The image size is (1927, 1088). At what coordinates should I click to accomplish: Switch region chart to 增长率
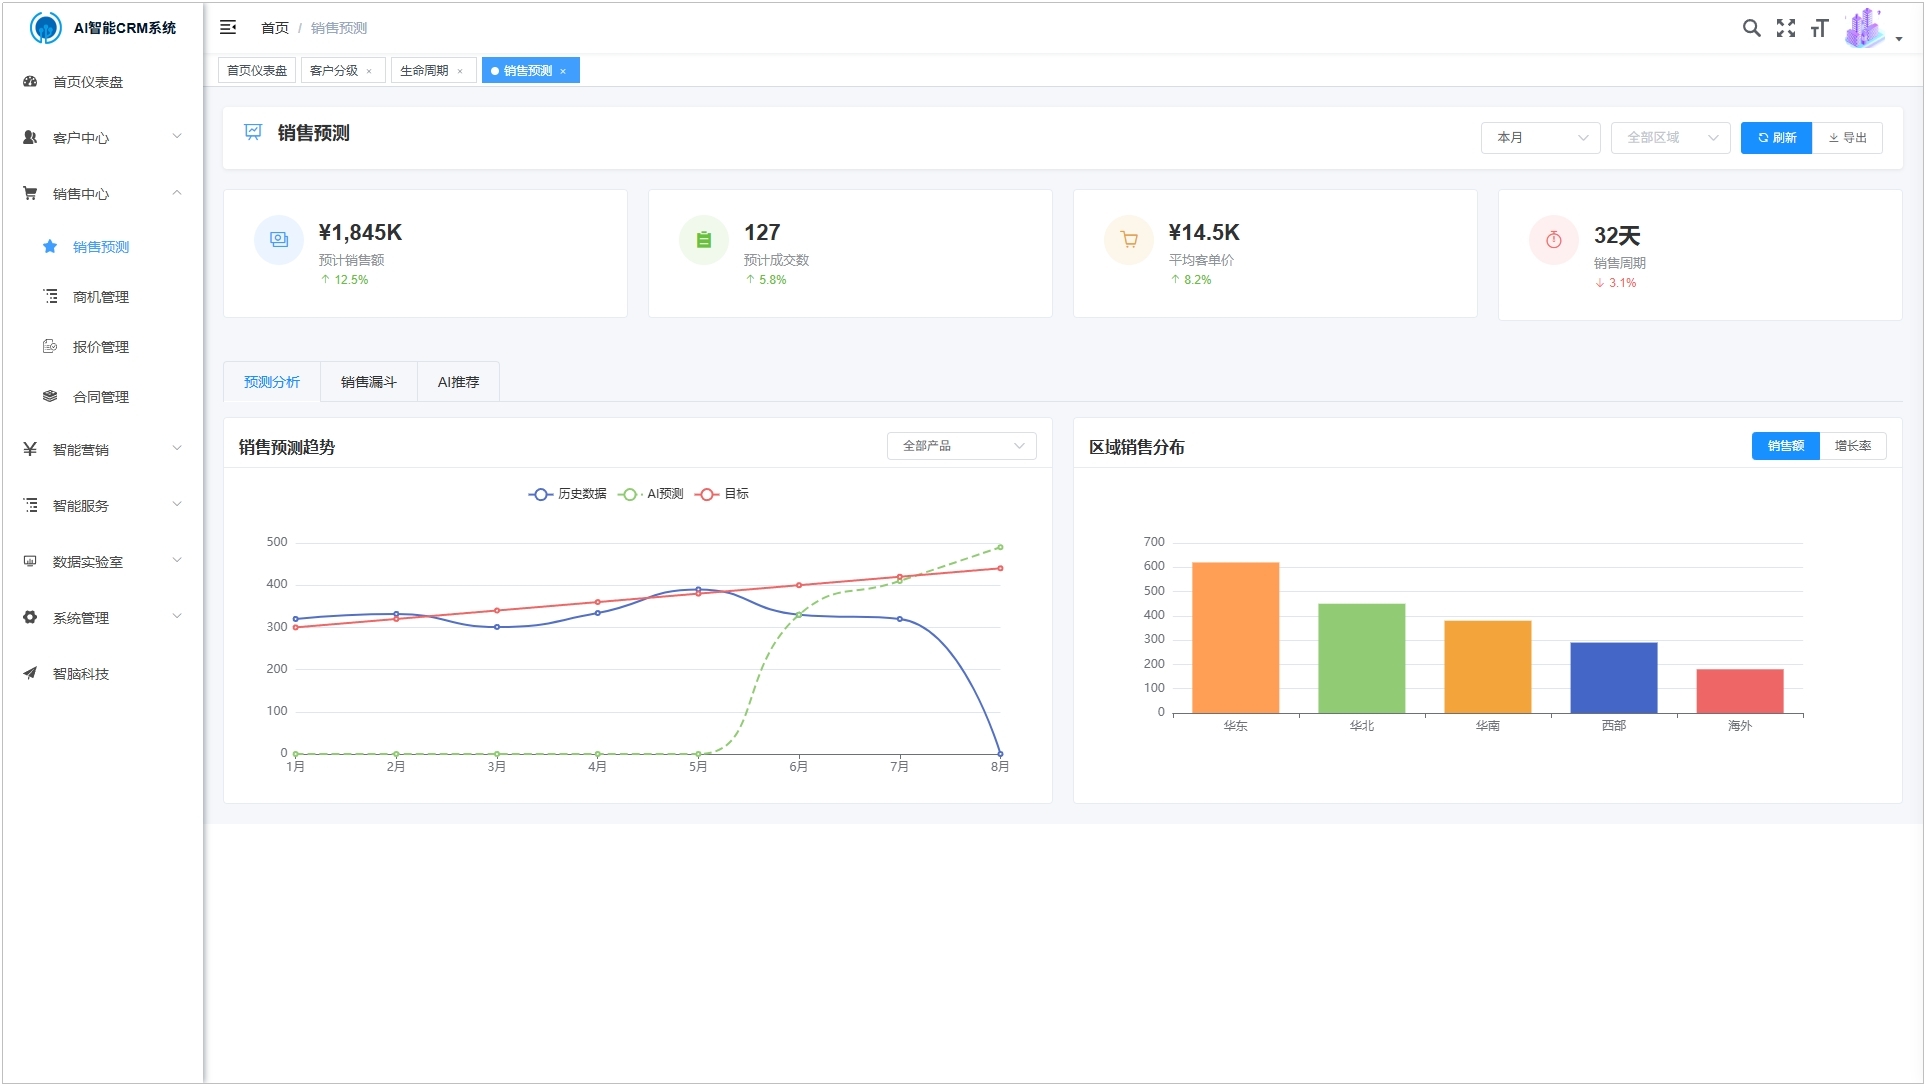(x=1855, y=447)
